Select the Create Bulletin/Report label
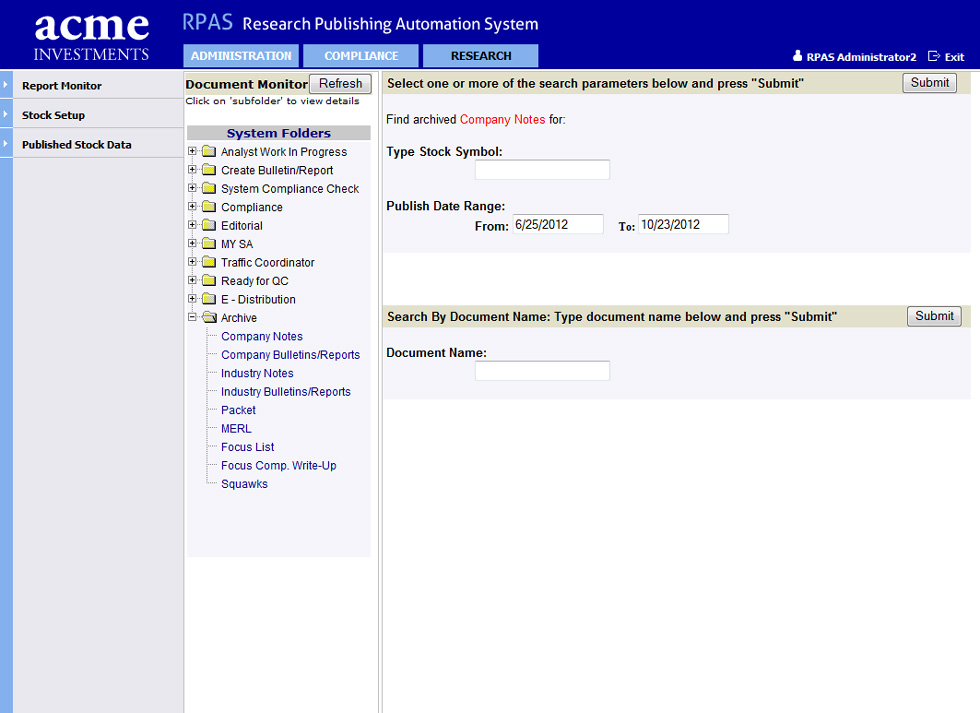This screenshot has height=713, width=980. 277,170
